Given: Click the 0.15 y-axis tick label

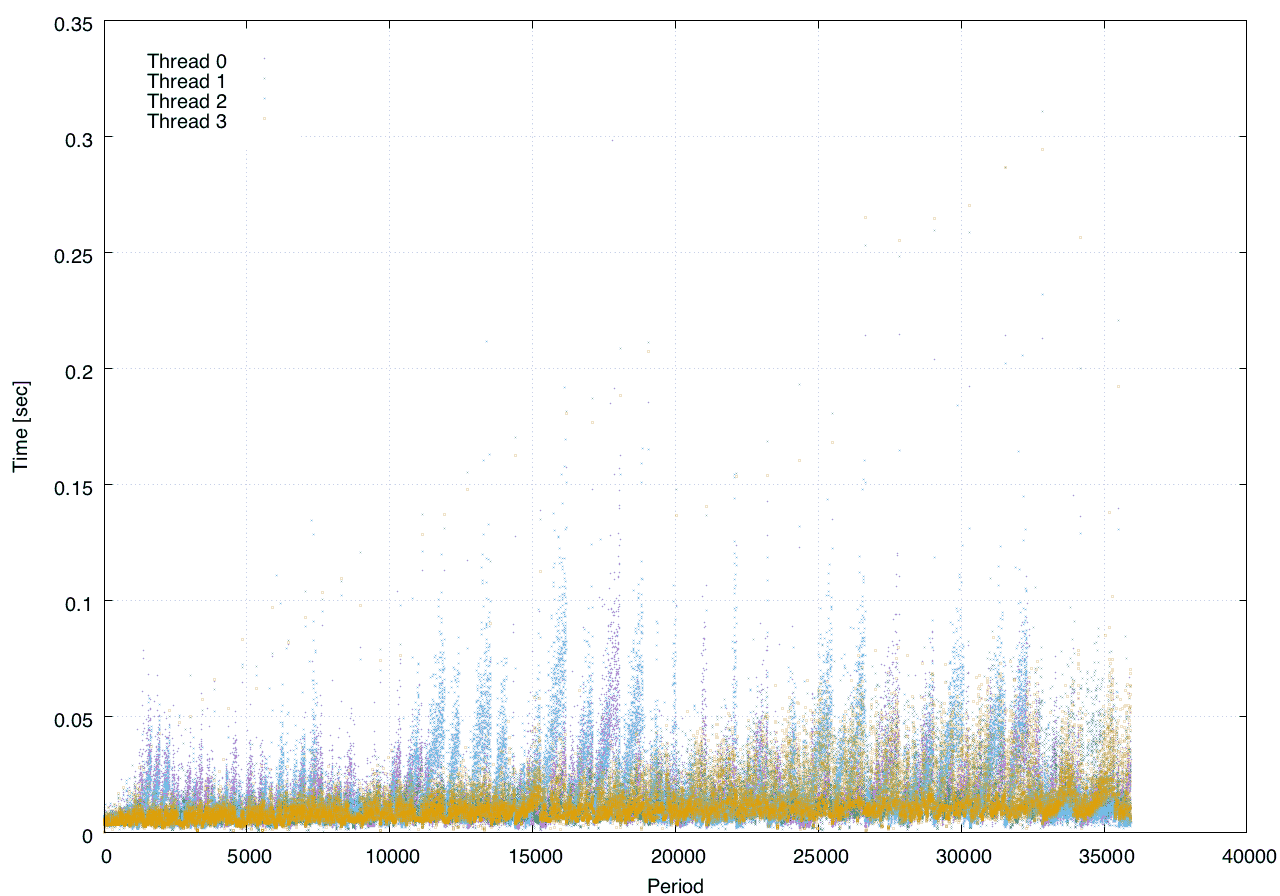Looking at the screenshot, I should tap(72, 486).
